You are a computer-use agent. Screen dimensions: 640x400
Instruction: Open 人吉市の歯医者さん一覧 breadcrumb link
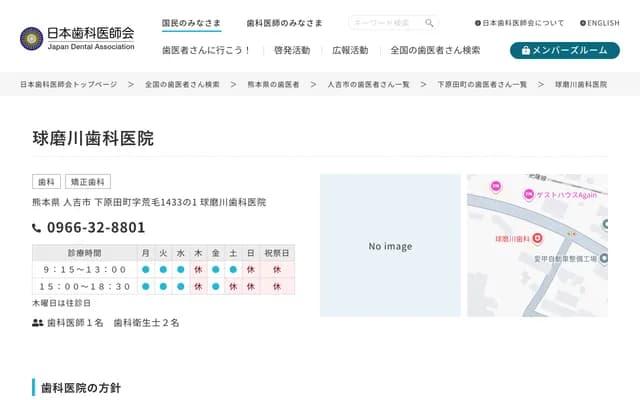(x=368, y=85)
